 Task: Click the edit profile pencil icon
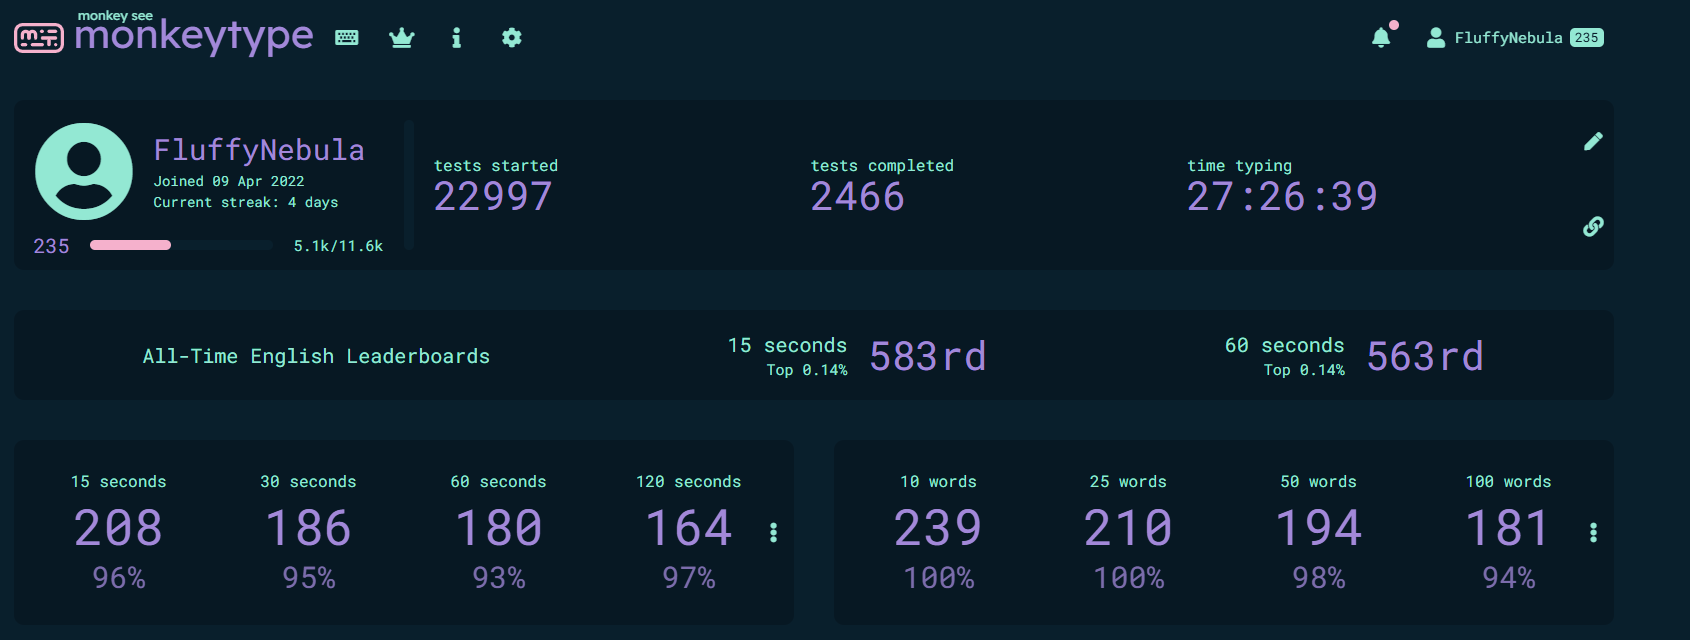tap(1593, 141)
